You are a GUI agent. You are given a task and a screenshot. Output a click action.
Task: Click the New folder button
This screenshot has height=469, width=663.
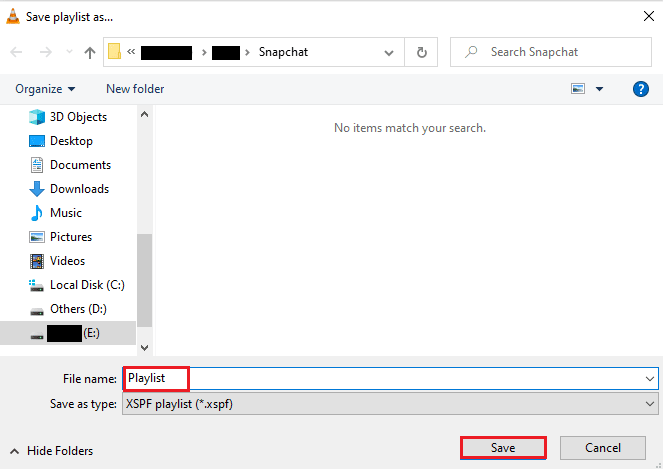coord(135,89)
